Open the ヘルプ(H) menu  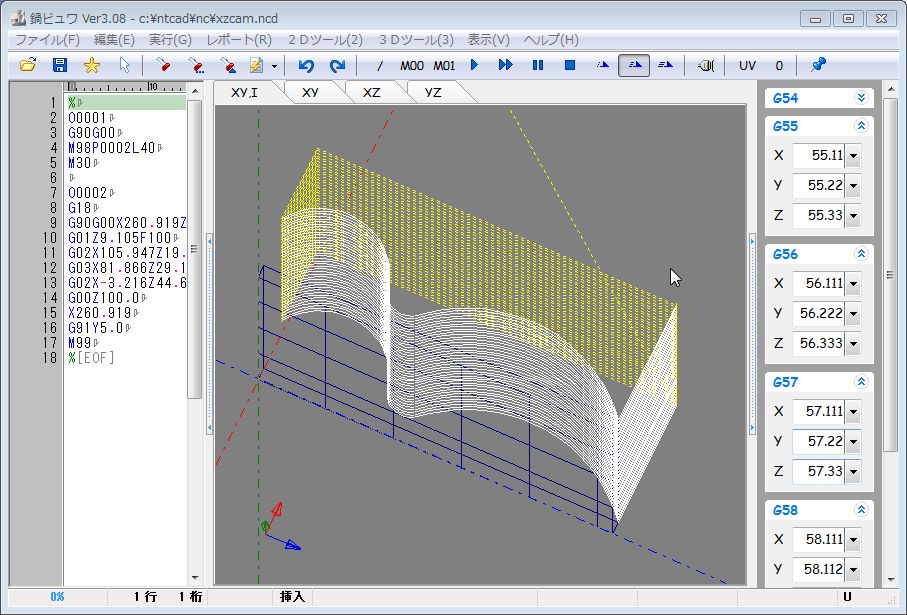click(551, 40)
